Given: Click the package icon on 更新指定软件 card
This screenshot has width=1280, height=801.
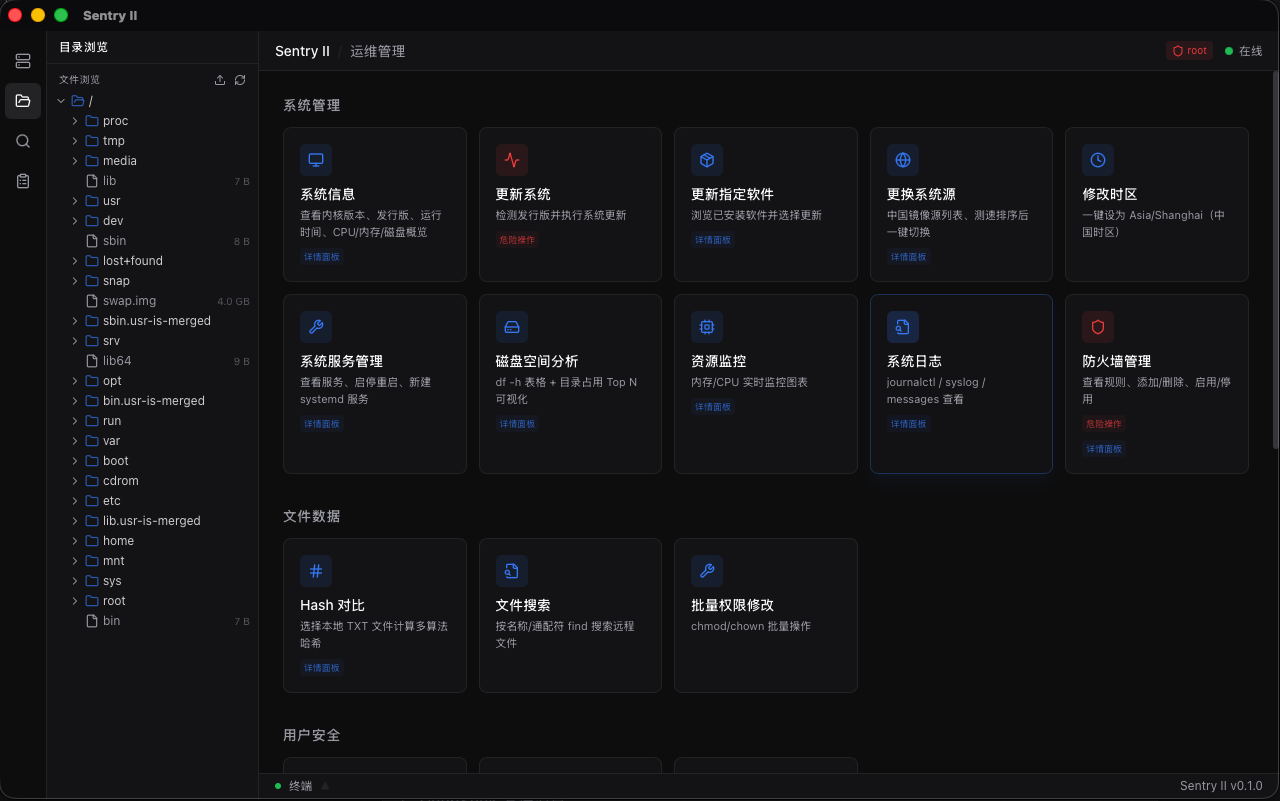Looking at the screenshot, I should tap(707, 160).
